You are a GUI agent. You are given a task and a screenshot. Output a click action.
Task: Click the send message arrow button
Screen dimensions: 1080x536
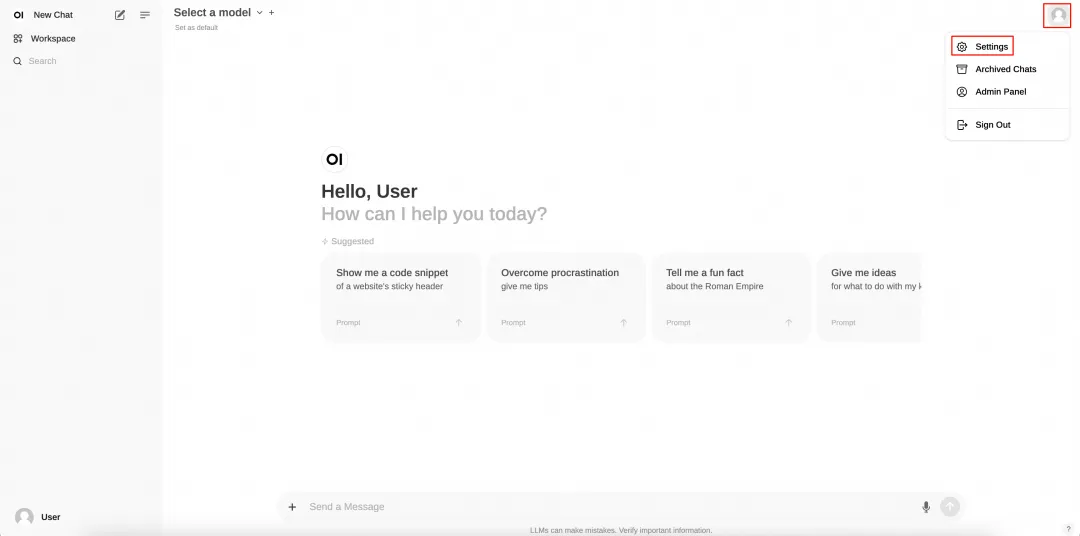pyautogui.click(x=950, y=507)
